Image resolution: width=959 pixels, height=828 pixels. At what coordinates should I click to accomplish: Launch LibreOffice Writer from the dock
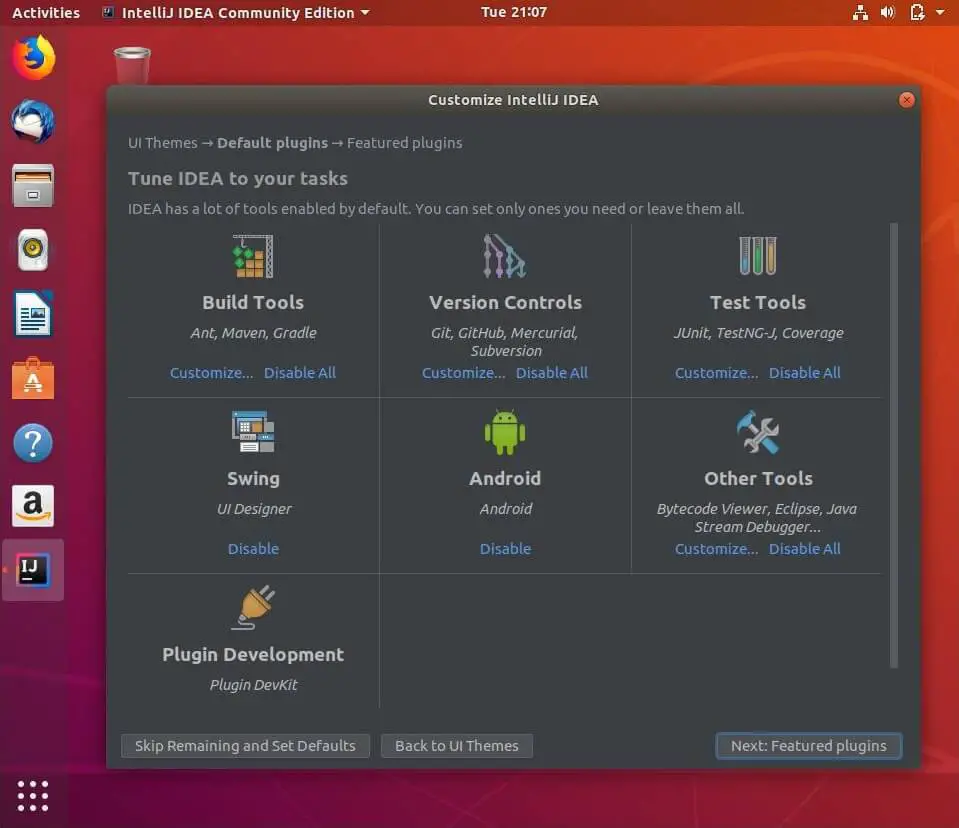(33, 314)
